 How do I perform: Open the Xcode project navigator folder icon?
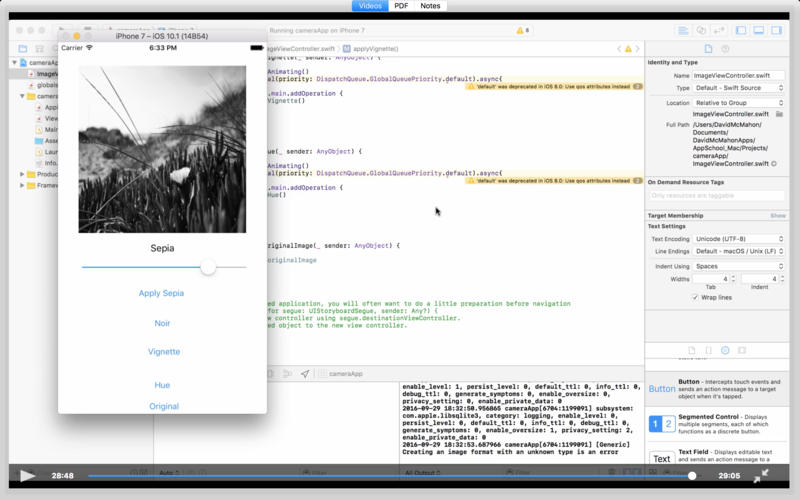point(22,48)
